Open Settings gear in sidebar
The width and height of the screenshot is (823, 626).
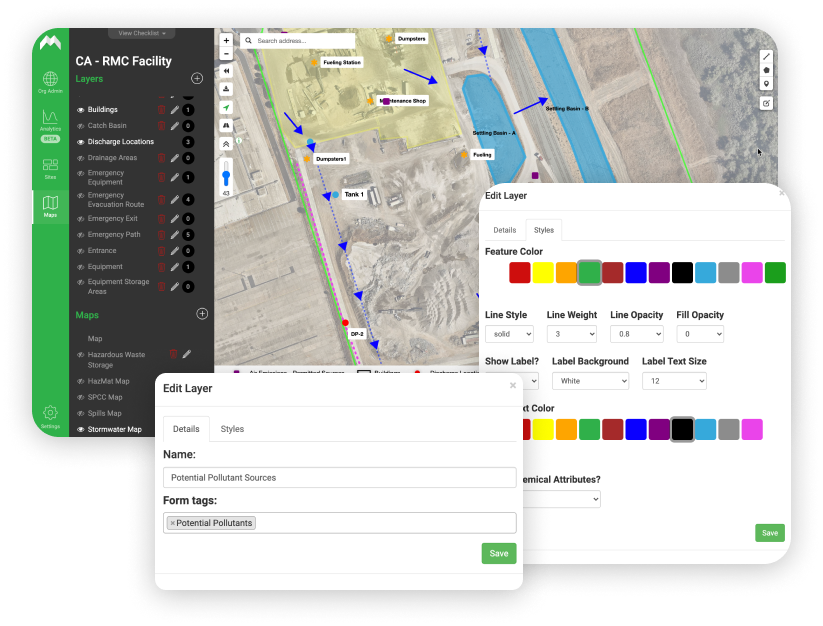[50, 416]
